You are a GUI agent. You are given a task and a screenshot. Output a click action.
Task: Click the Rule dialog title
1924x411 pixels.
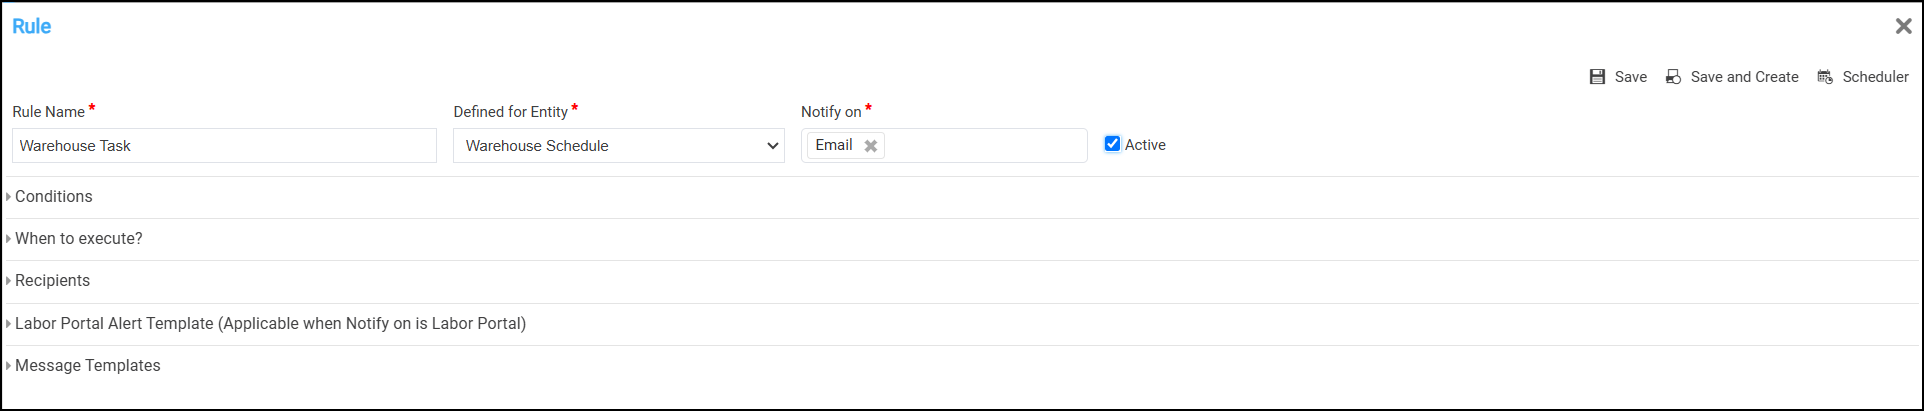[x=32, y=26]
